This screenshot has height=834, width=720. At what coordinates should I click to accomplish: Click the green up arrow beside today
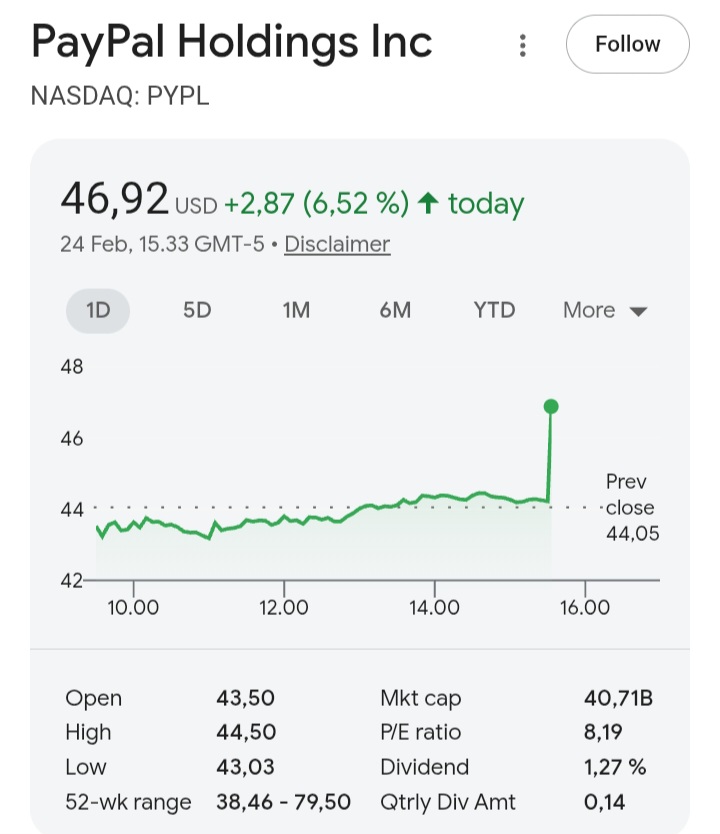(x=429, y=204)
